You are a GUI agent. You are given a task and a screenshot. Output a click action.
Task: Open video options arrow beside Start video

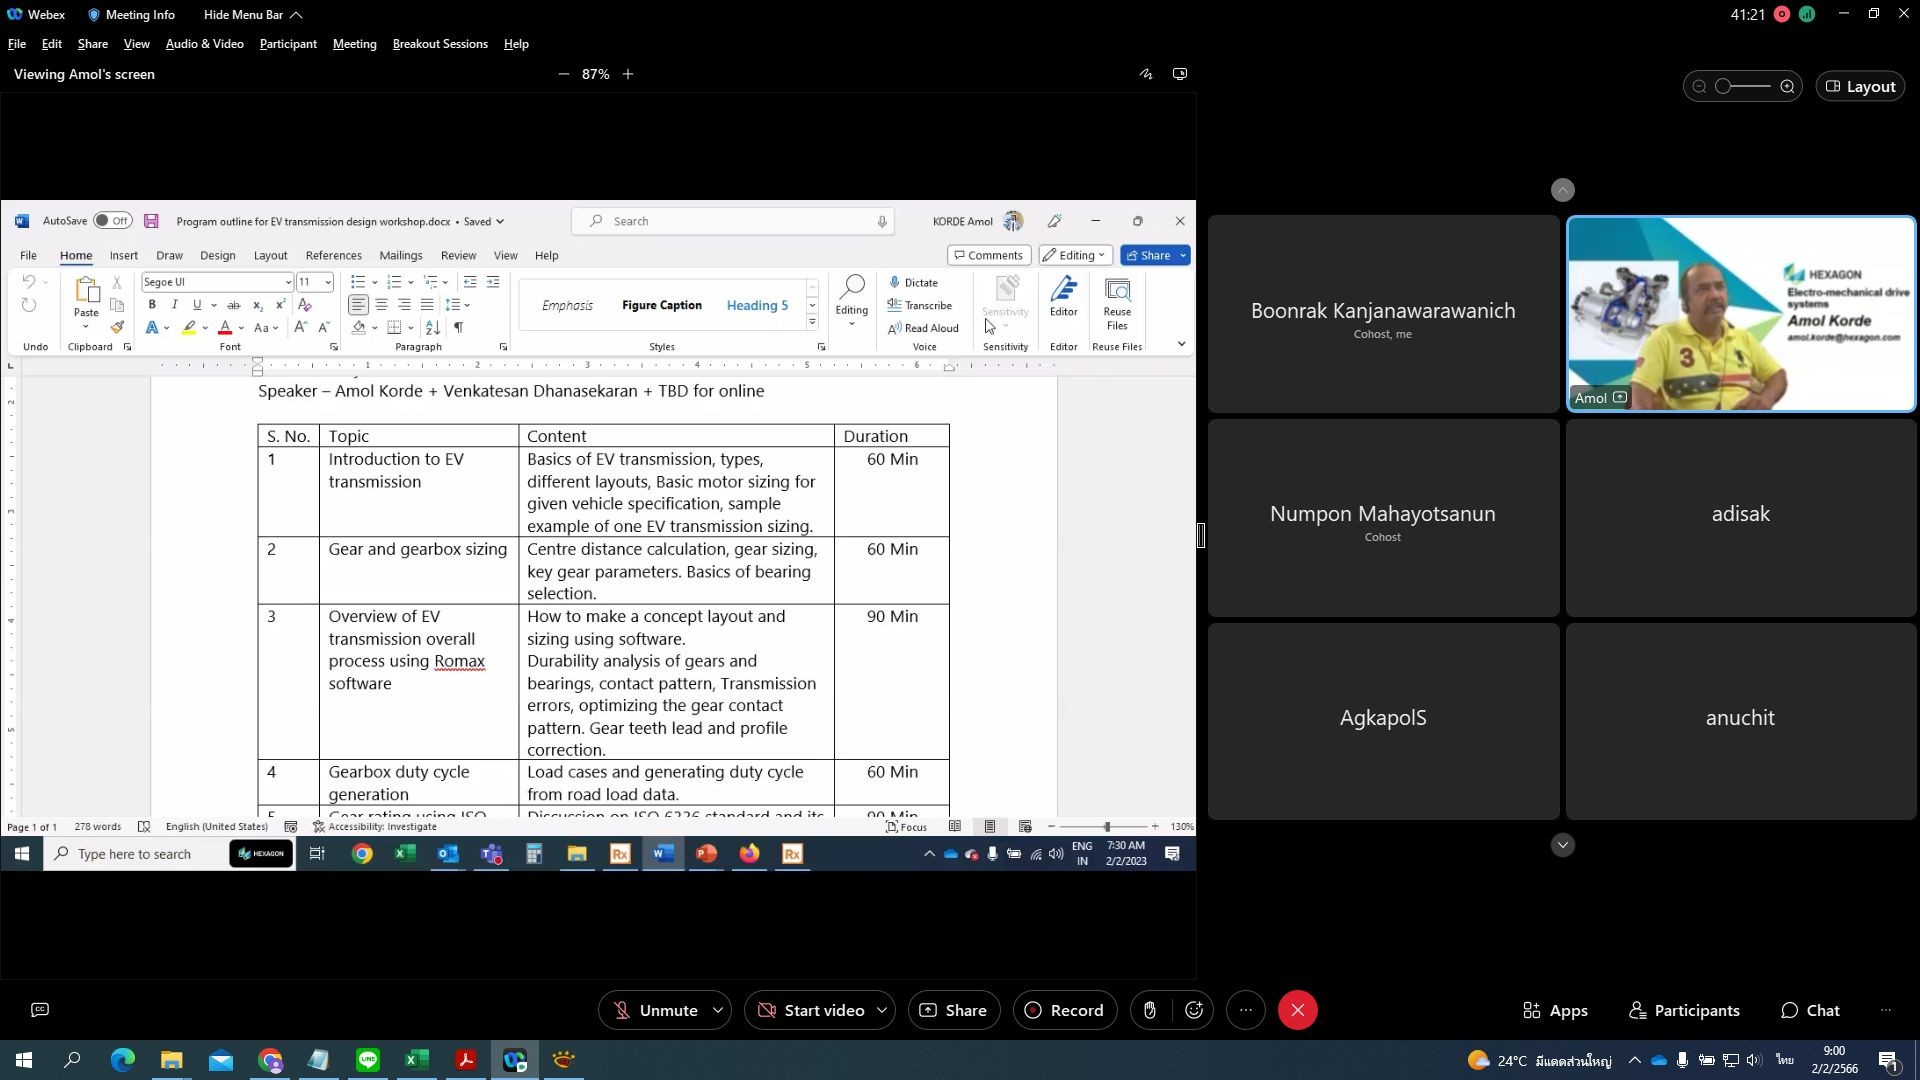[x=882, y=1010]
